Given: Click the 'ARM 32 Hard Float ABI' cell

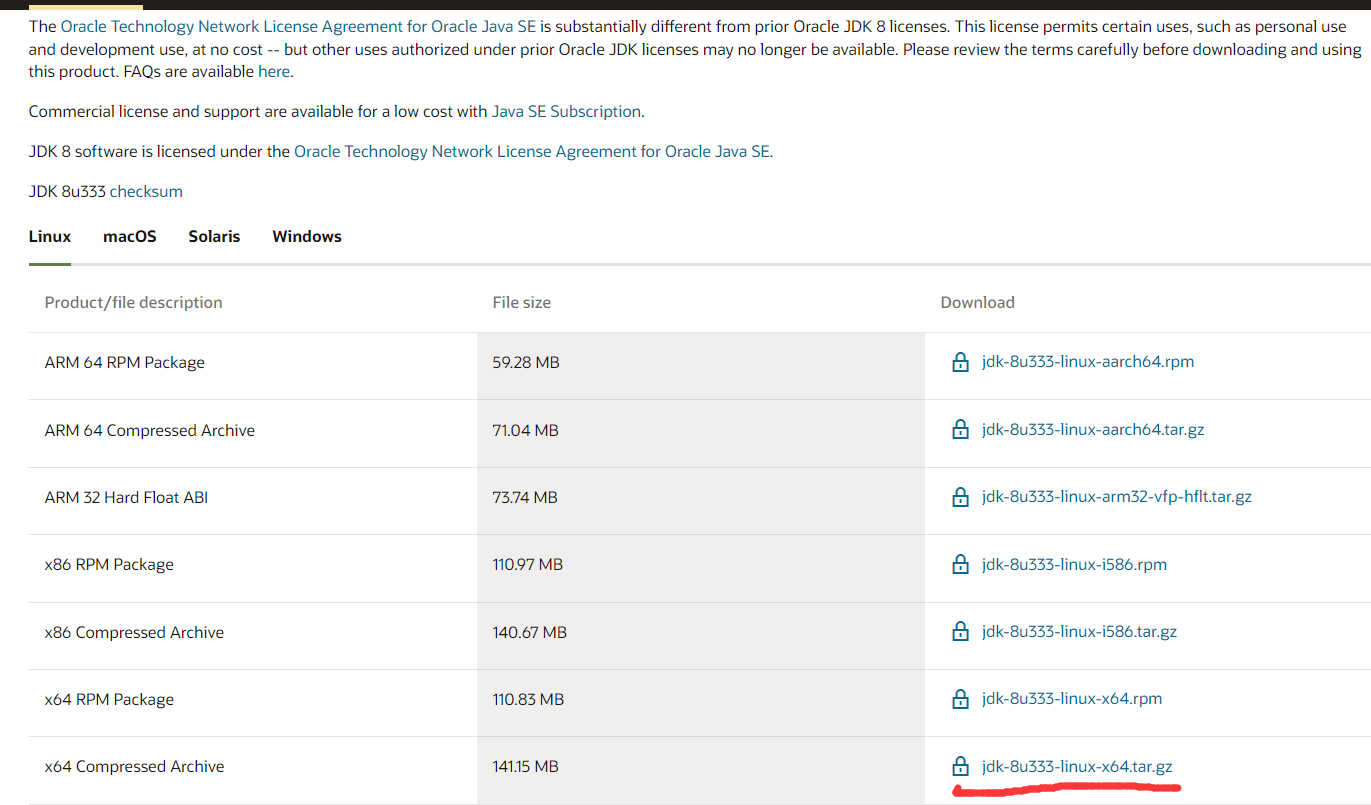Looking at the screenshot, I should [x=126, y=498].
